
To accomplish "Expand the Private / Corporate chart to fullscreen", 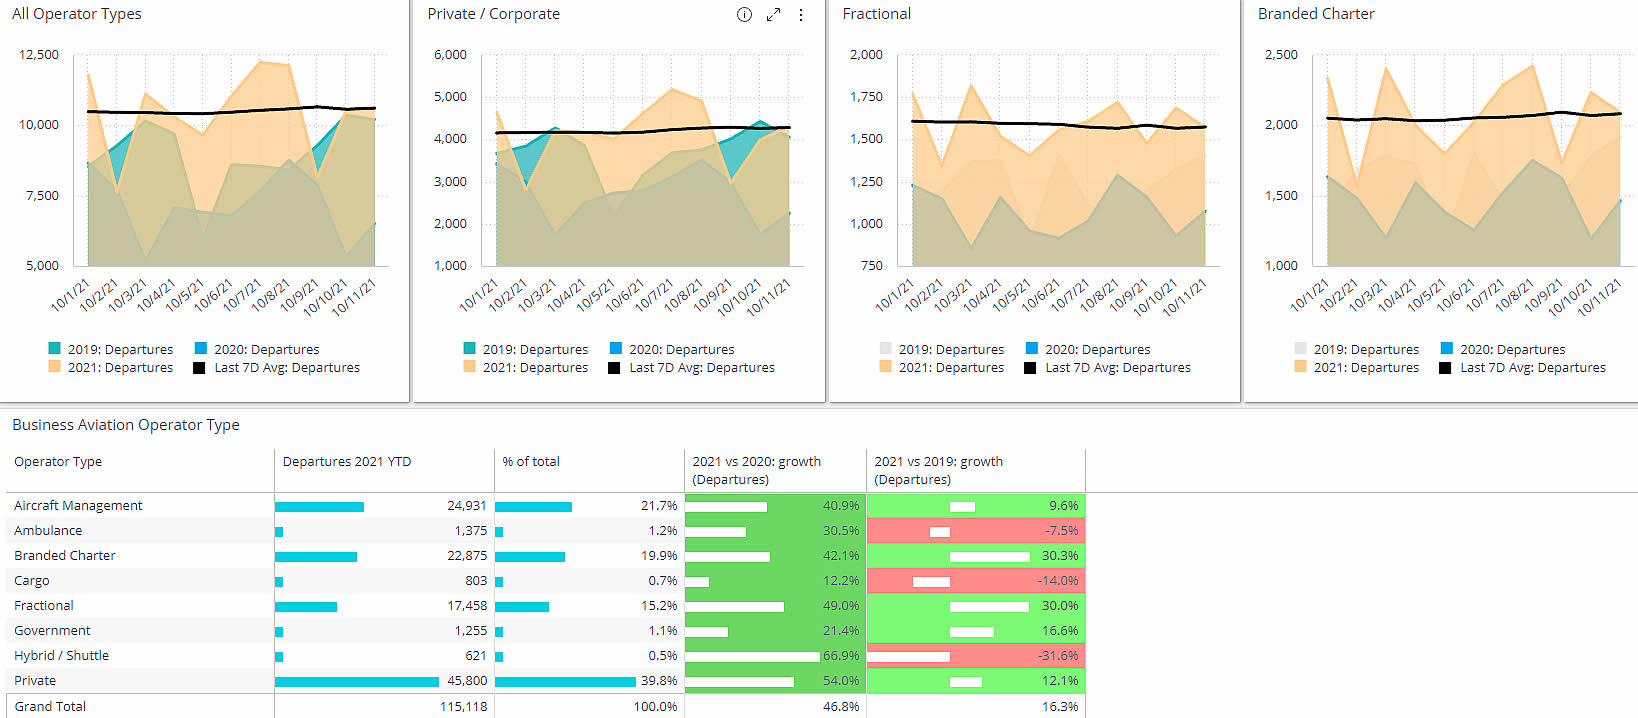I will tap(773, 15).
